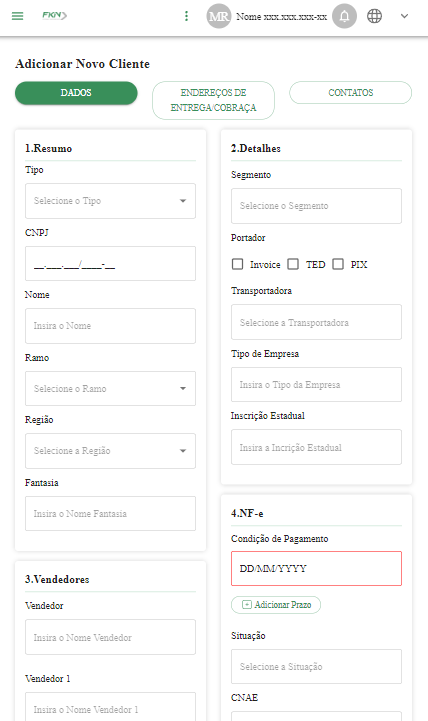Focus the Insira o Nome field
Screen dimensions: 428x721
[110, 326]
